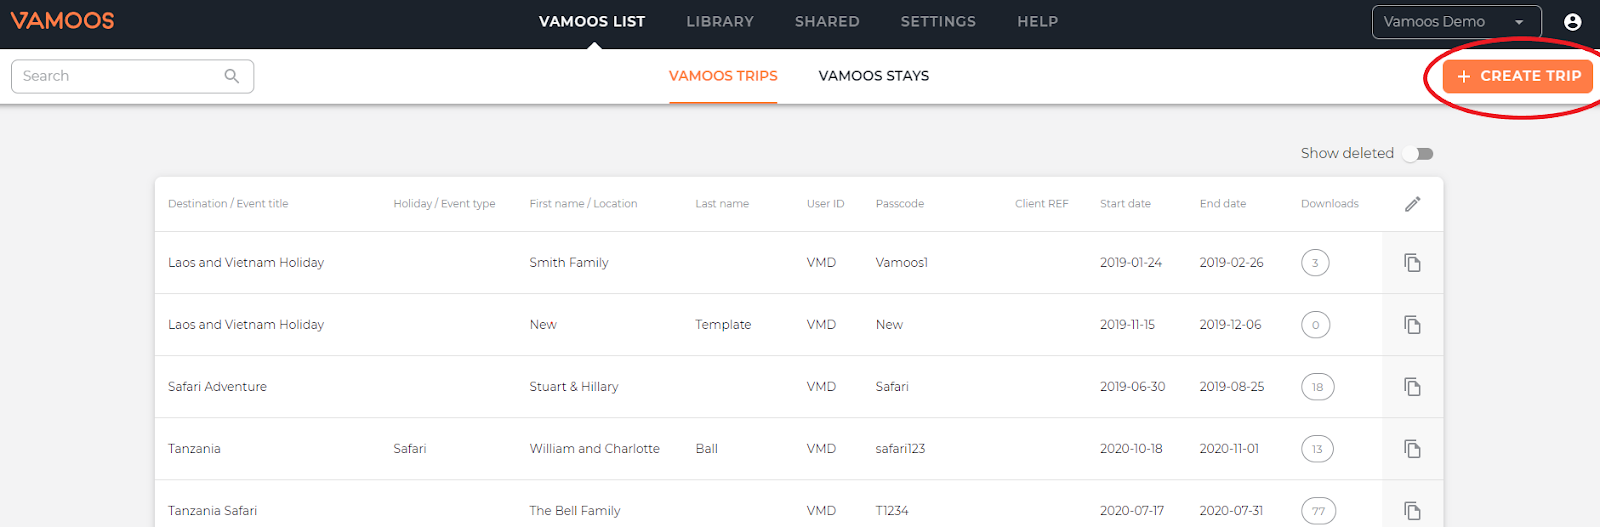Duplicate the Tanzania William and Charlotte trip

[1412, 449]
